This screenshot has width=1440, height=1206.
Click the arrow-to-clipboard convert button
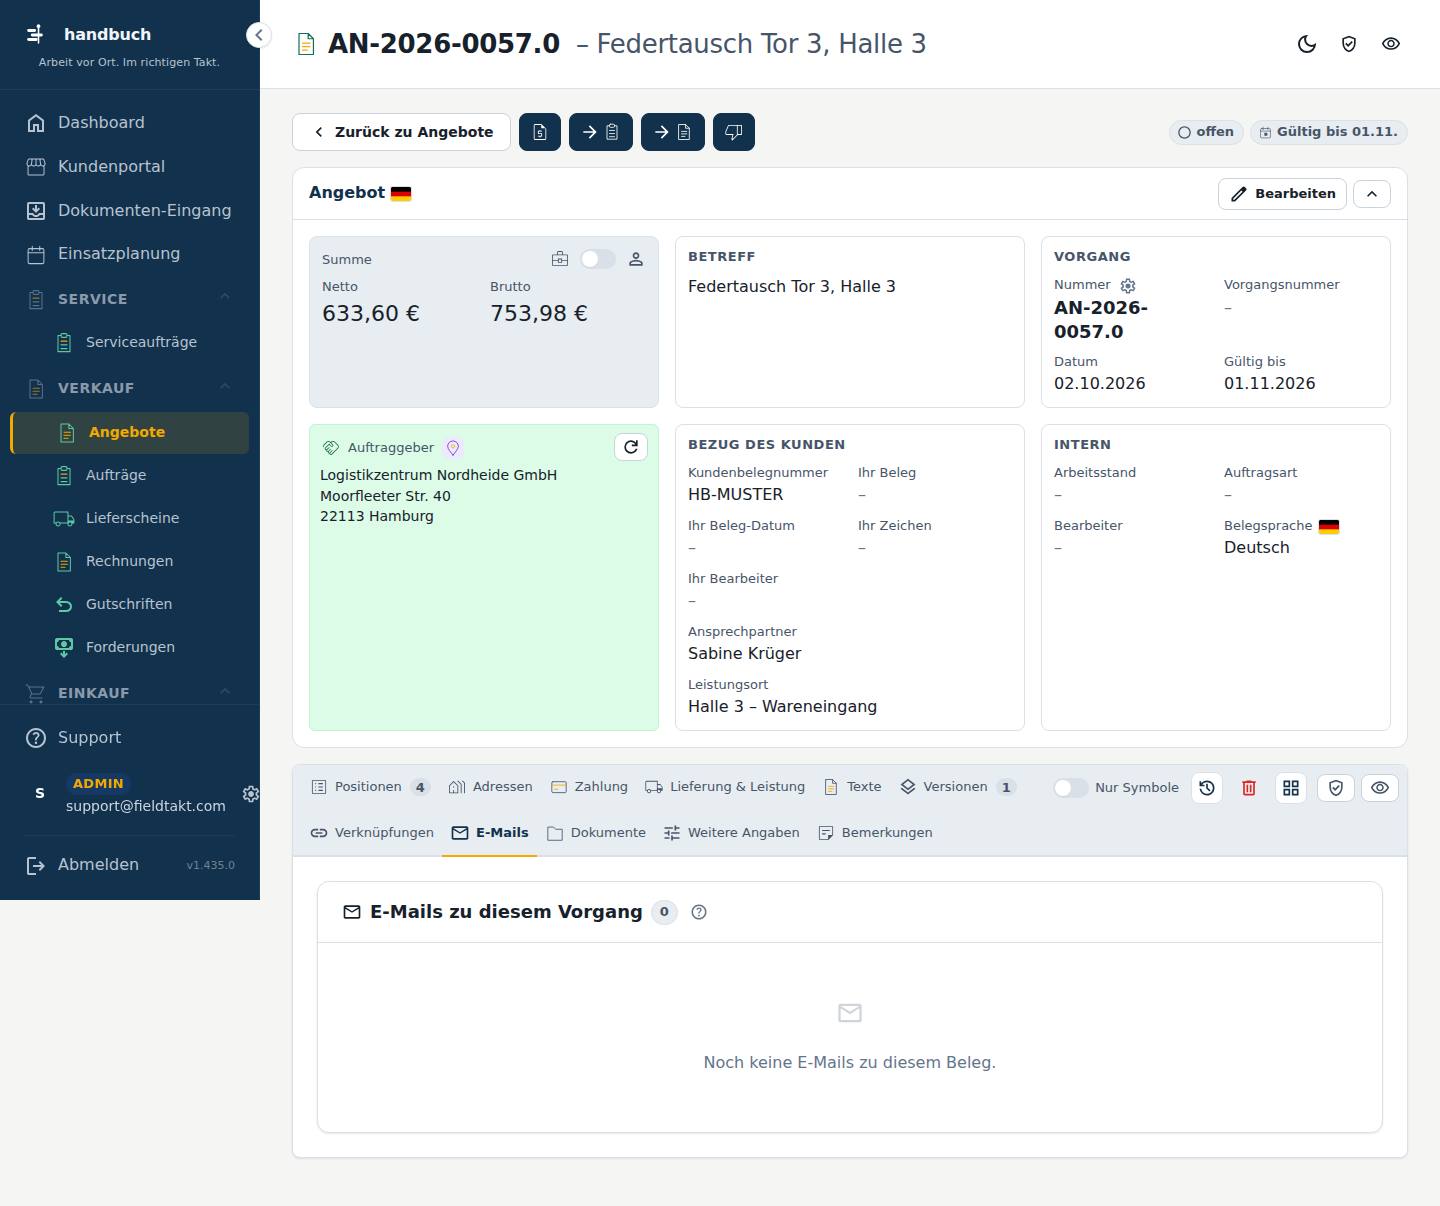[601, 132]
